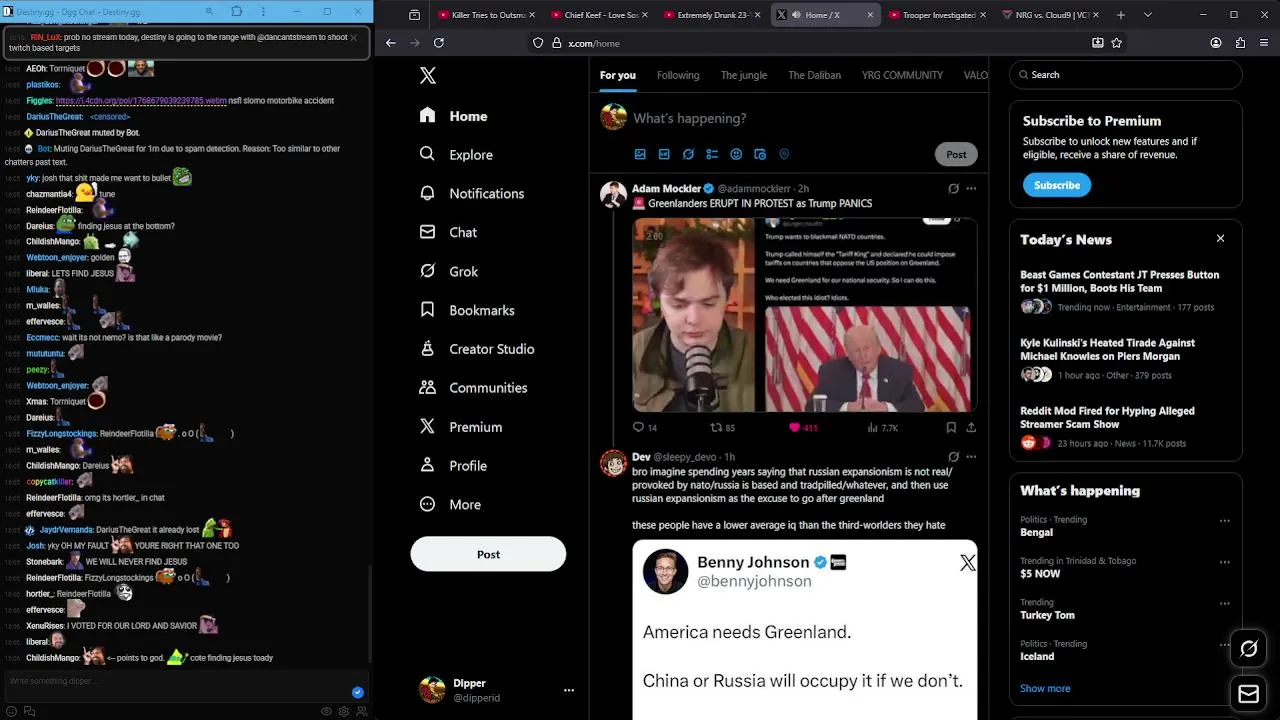Open emoji picker in post composer
The width and height of the screenshot is (1280, 720).
(736, 154)
